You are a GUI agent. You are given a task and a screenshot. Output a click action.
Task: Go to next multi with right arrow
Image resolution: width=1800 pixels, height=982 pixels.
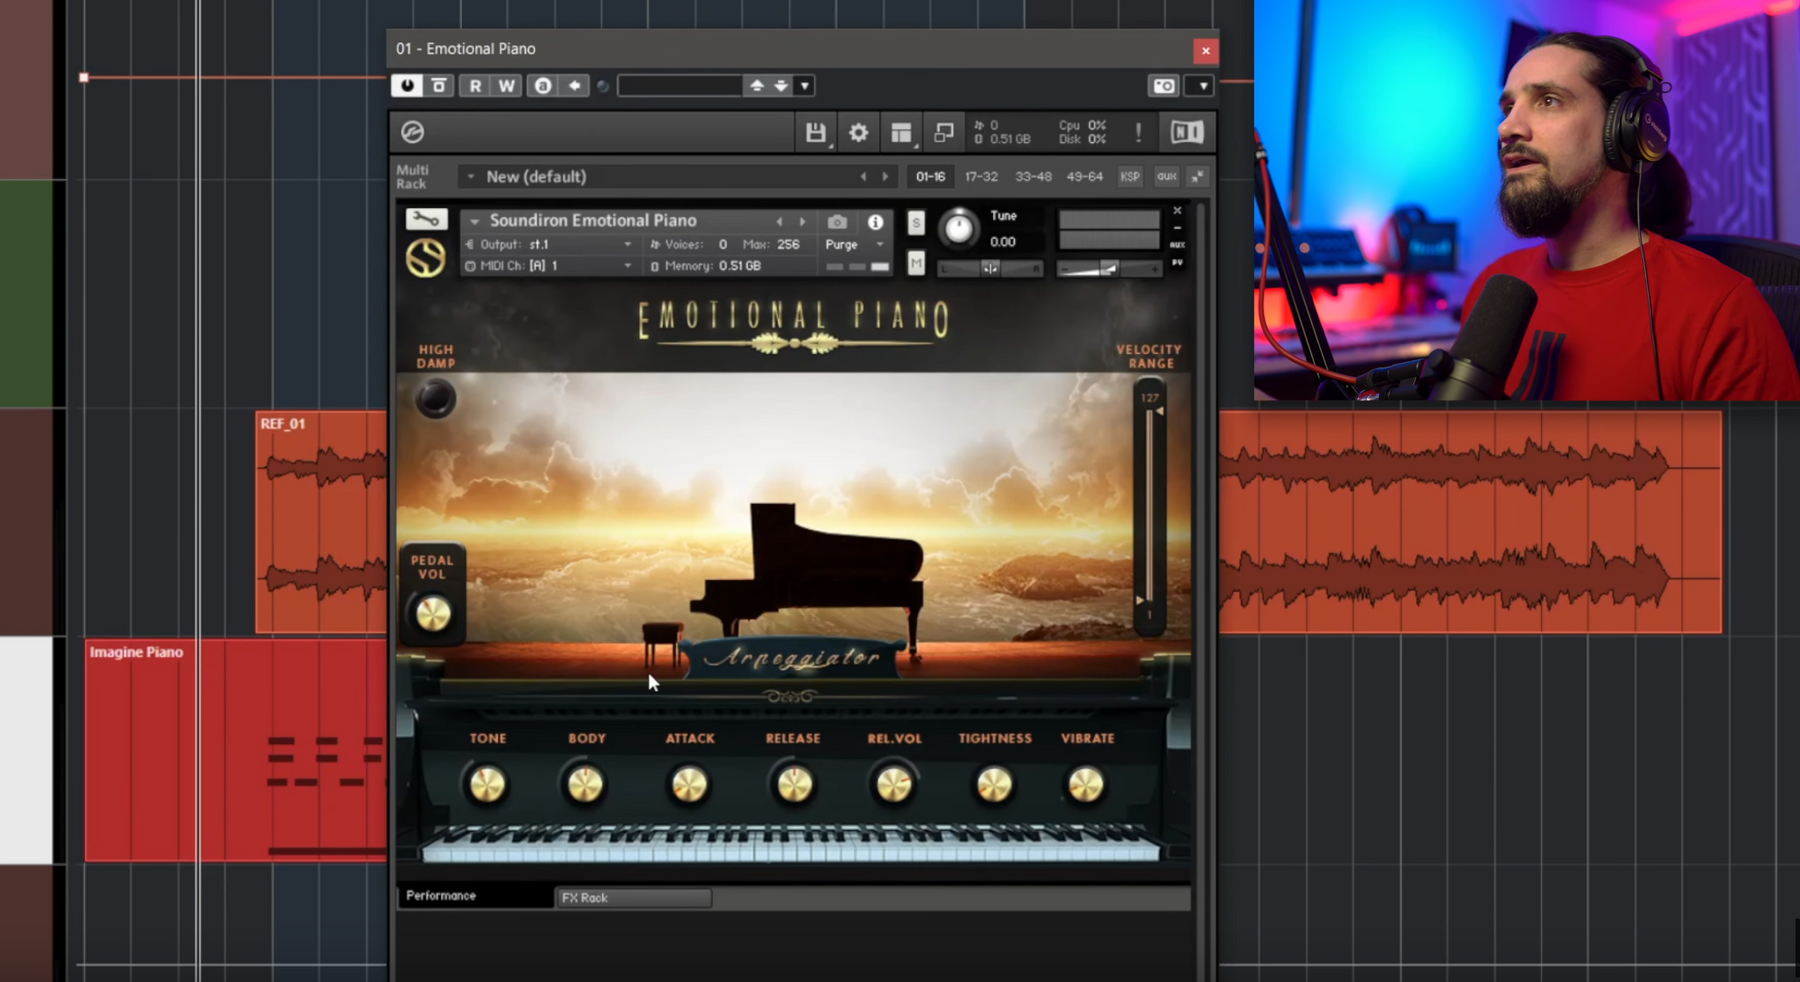[x=885, y=177]
